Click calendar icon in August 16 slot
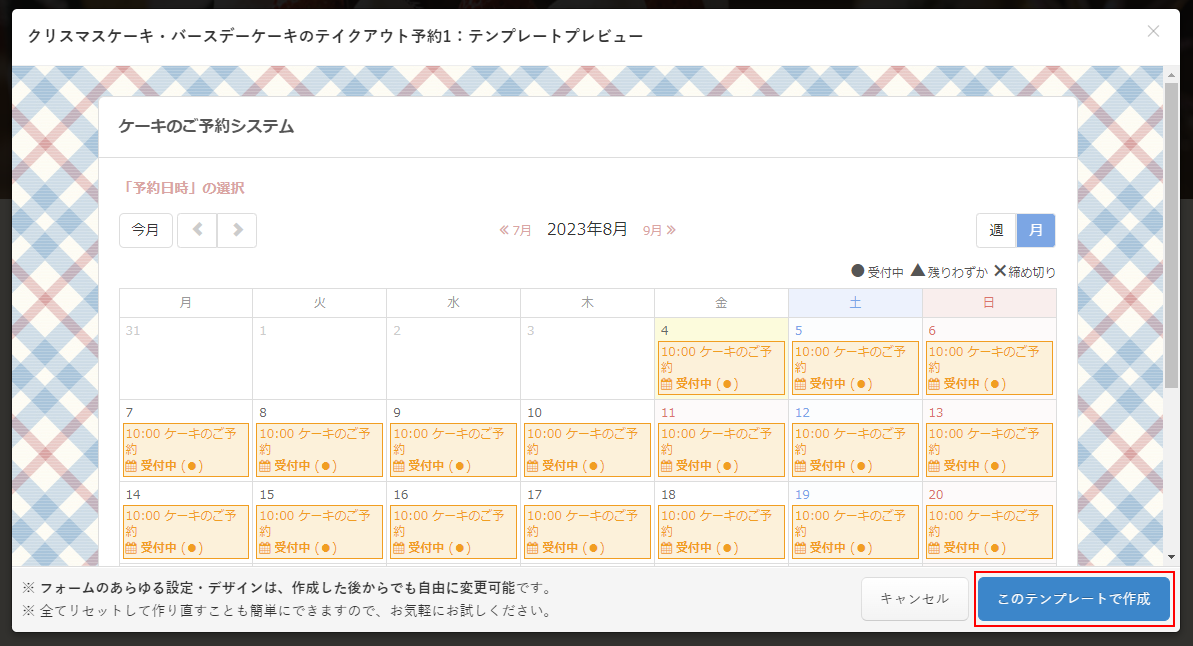The height and width of the screenshot is (646, 1193). point(398,548)
